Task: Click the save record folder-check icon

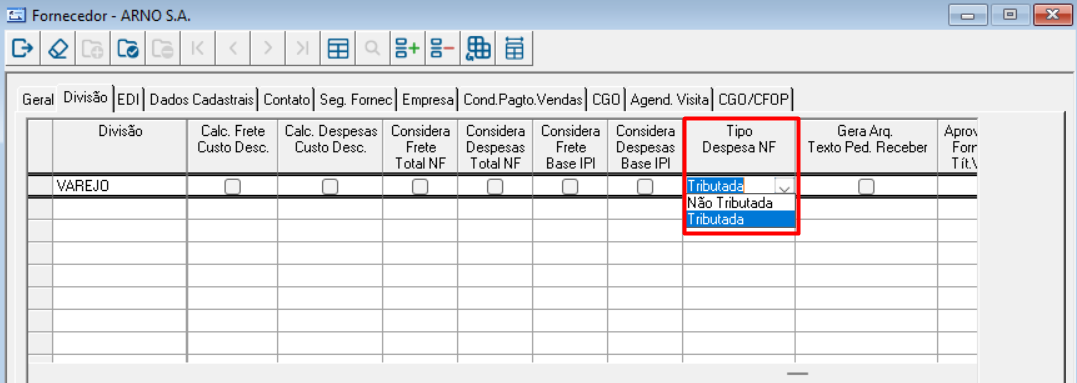Action: click(x=128, y=49)
